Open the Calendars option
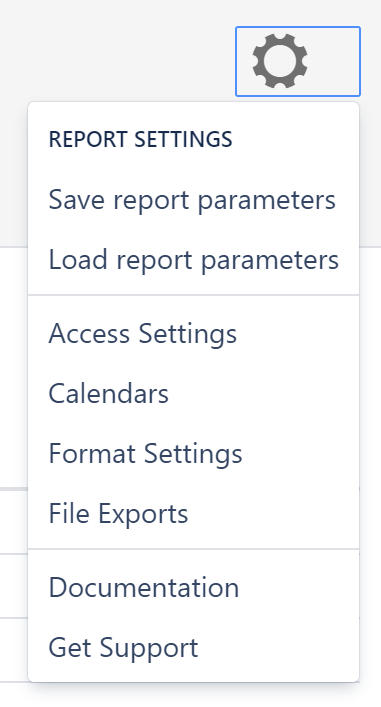The height and width of the screenshot is (707, 381). click(x=193, y=394)
